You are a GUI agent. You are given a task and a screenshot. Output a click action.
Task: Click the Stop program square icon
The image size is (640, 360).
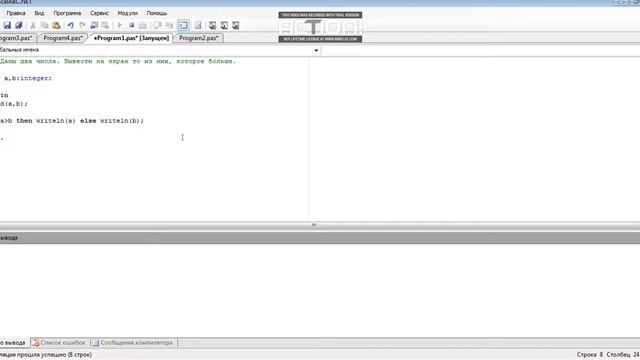pyautogui.click(x=131, y=25)
